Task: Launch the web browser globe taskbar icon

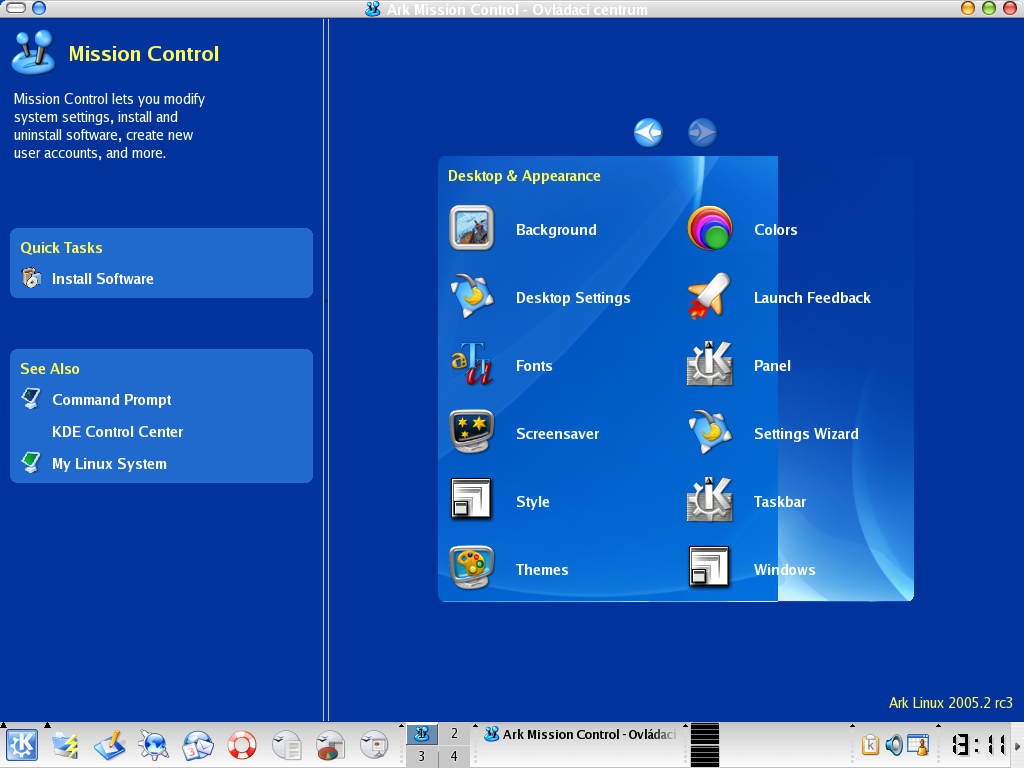Action: pyautogui.click(x=154, y=745)
